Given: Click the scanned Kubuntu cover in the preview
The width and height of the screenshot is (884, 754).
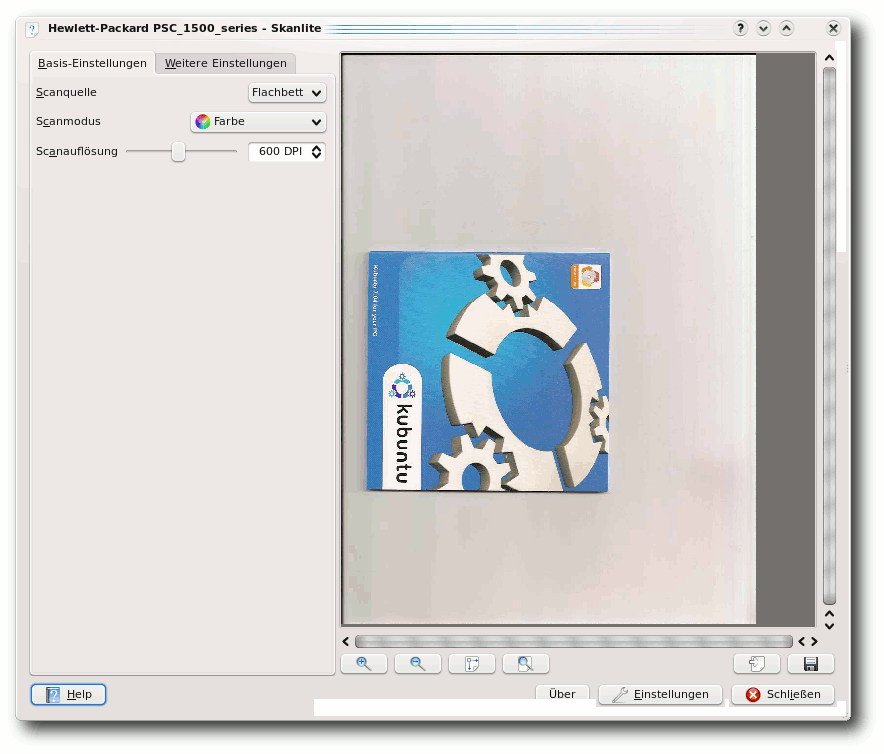Looking at the screenshot, I should tap(488, 372).
